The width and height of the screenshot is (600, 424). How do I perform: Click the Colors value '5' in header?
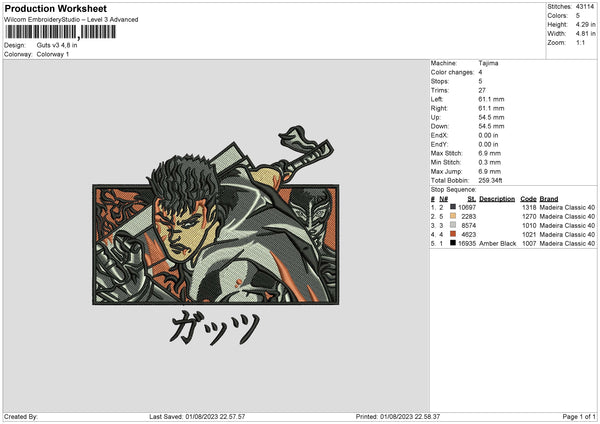(x=578, y=16)
